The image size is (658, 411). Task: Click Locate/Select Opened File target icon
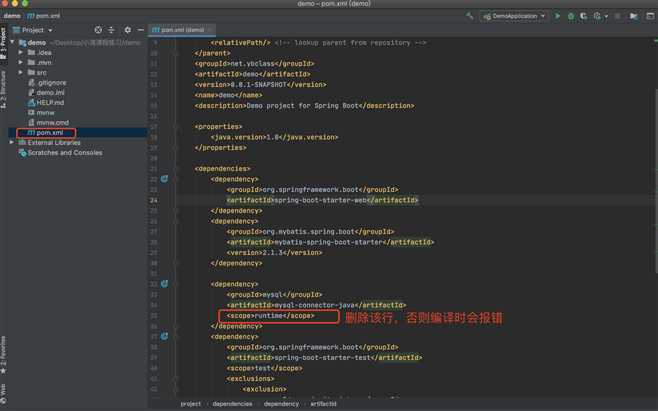tap(98, 30)
